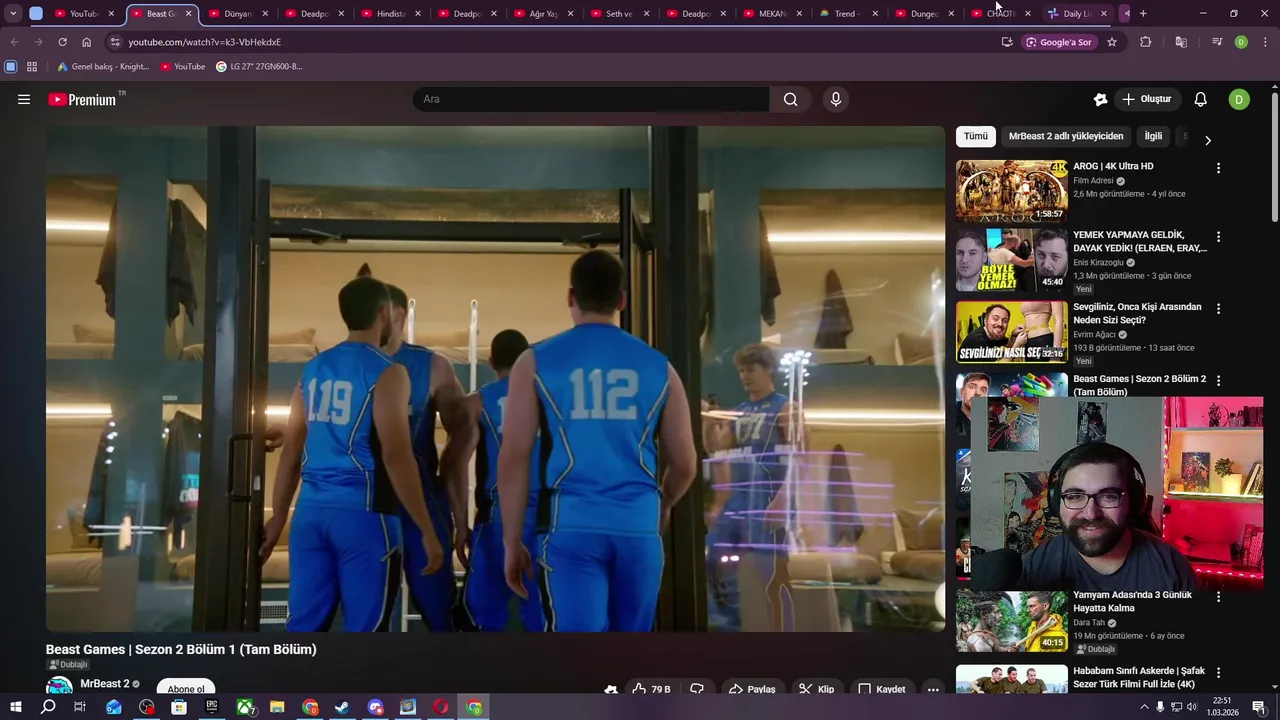Click the Klip button
This screenshot has height=720, width=1280.
click(816, 689)
